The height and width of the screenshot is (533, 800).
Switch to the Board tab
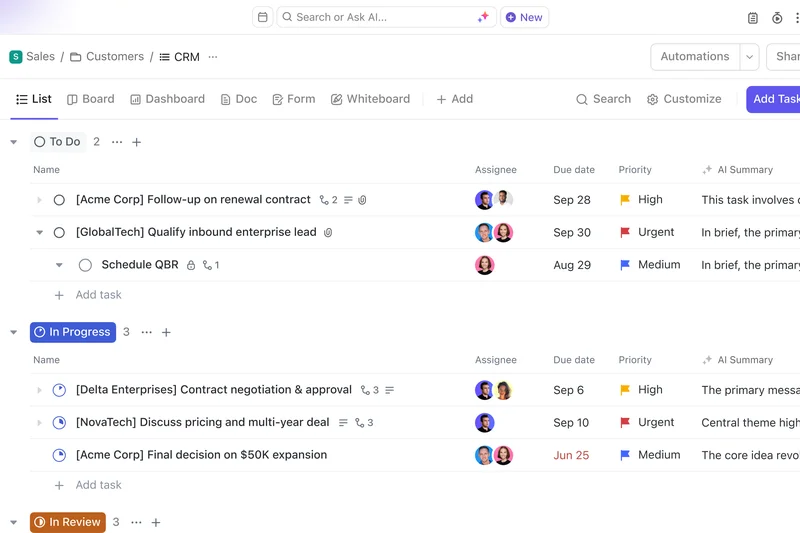[90, 99]
